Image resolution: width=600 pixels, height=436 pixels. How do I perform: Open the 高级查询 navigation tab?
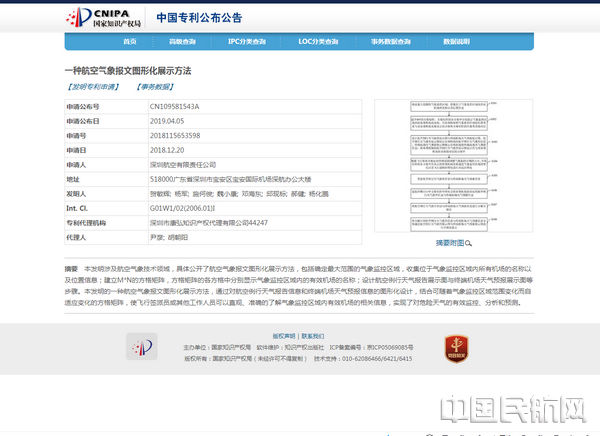coord(182,42)
